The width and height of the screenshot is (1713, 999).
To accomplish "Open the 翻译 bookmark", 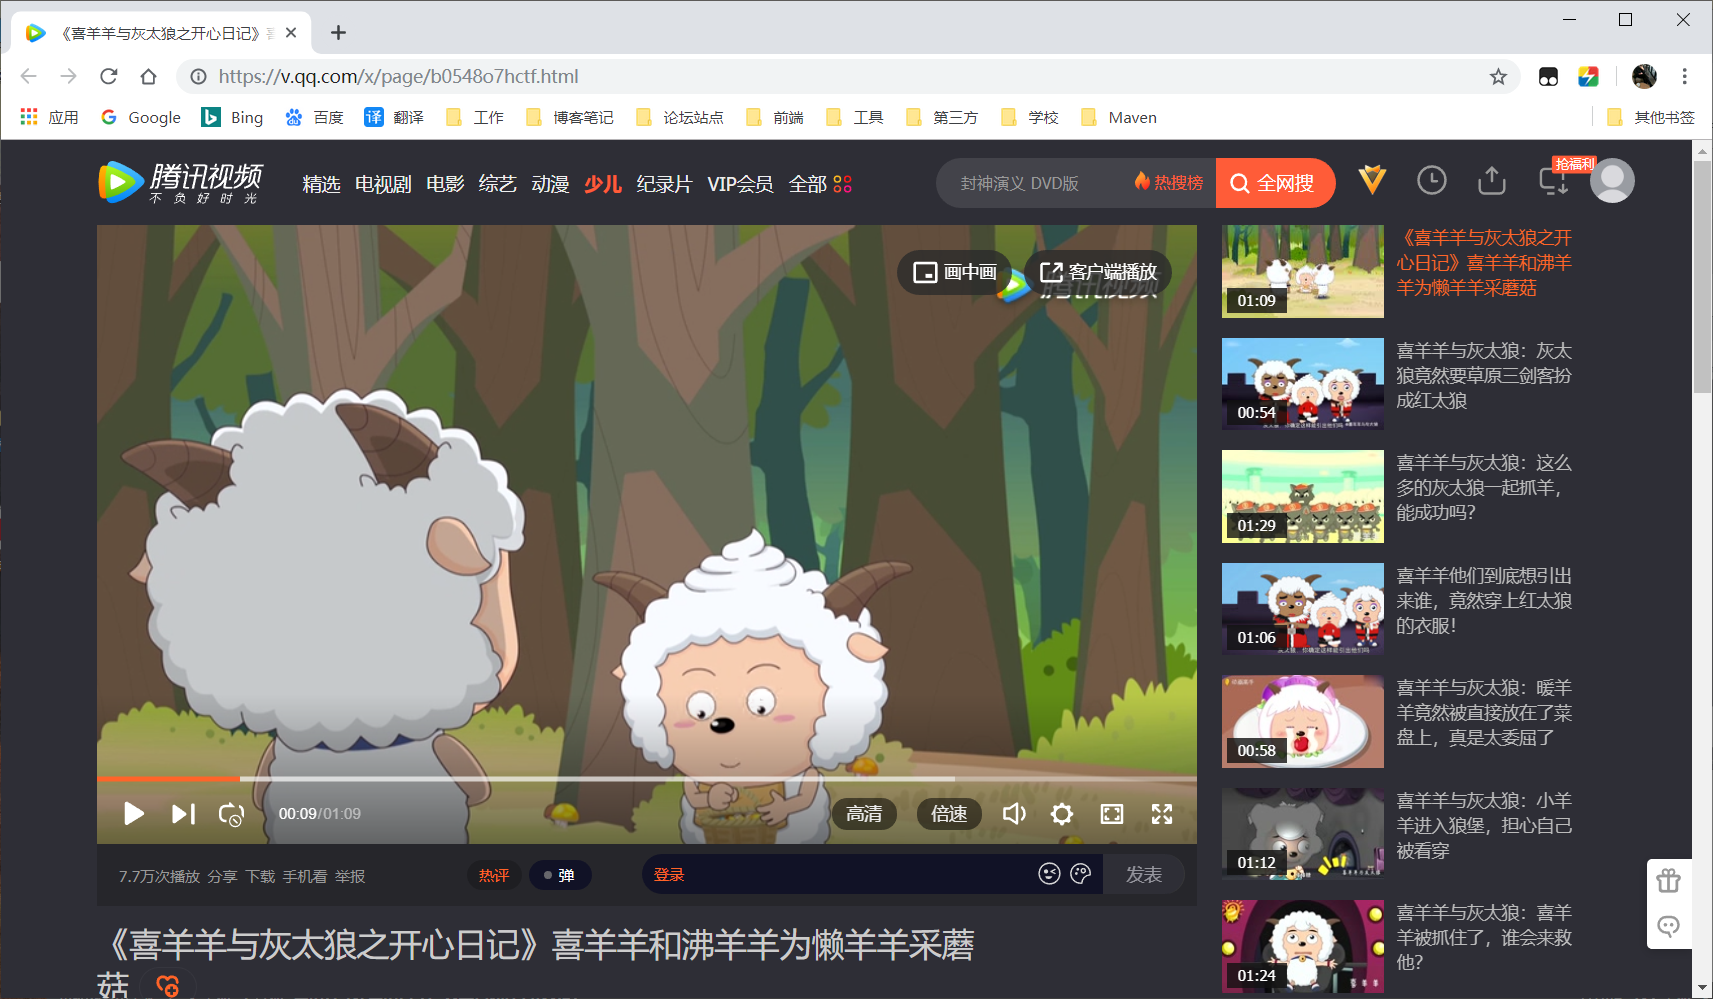I will pos(393,117).
